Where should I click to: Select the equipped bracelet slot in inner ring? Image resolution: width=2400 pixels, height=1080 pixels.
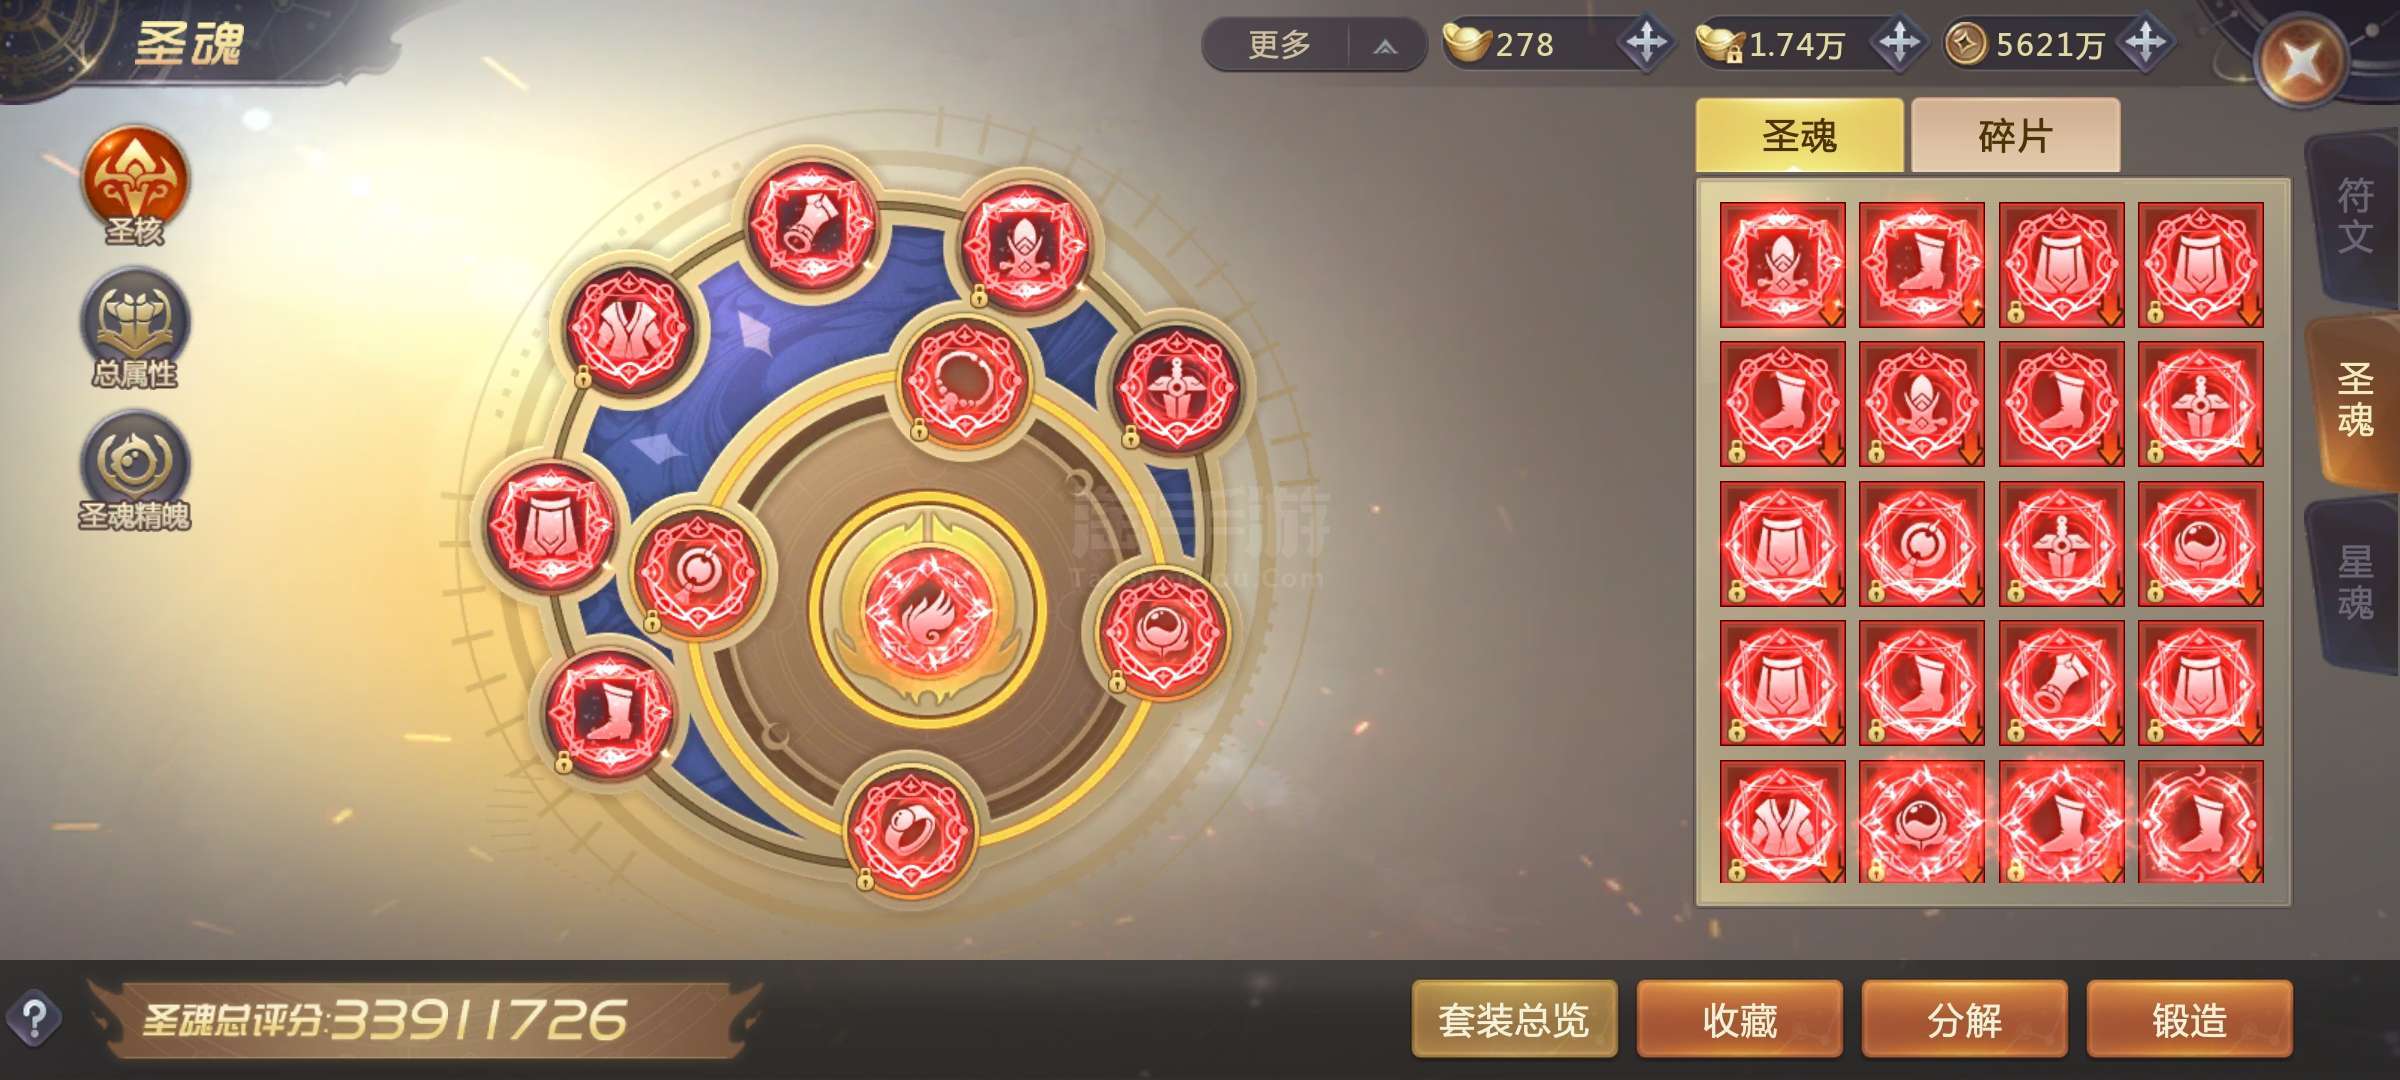(x=963, y=380)
